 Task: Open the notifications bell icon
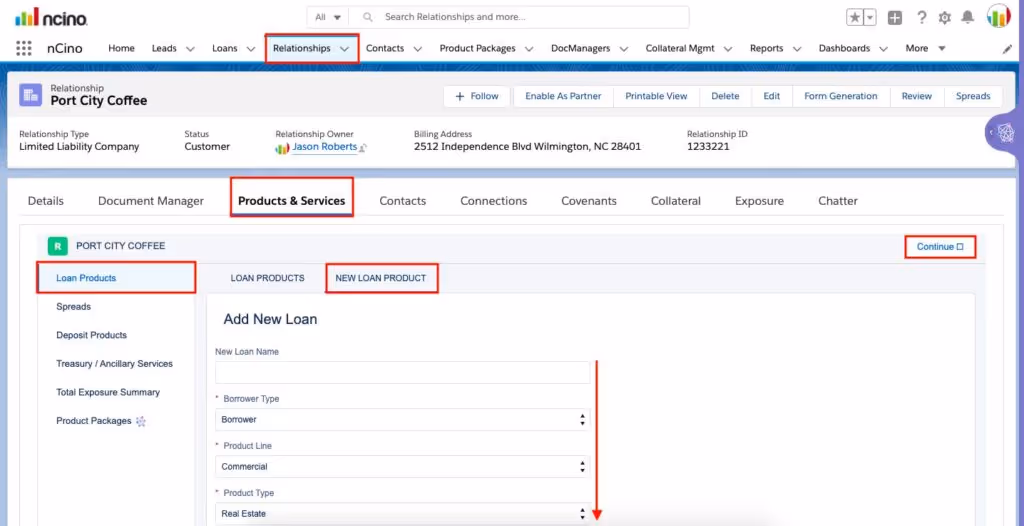tap(968, 18)
